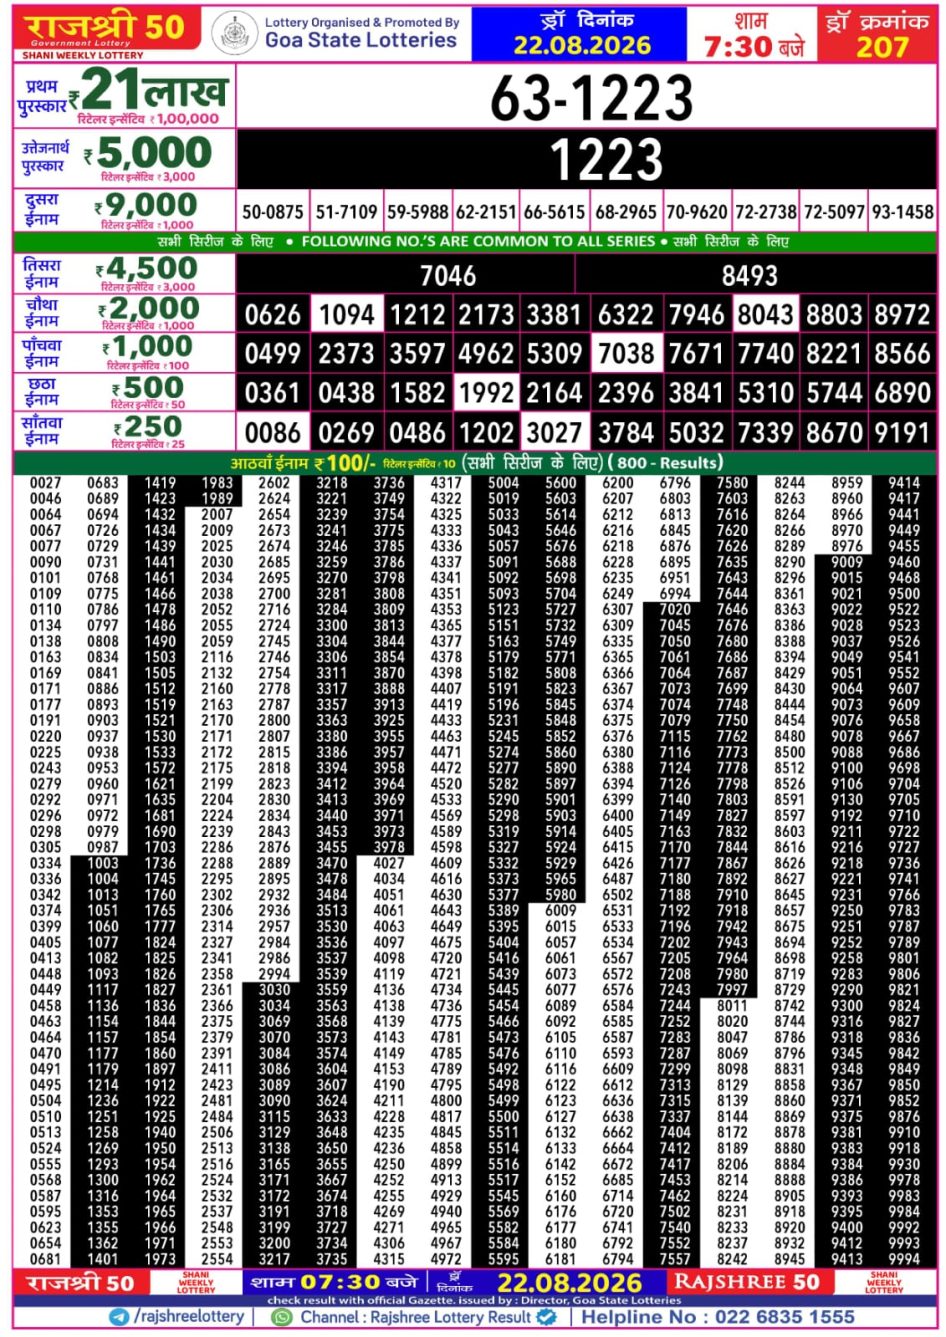The width and height of the screenshot is (946, 1337).
Task: Select second prize number 72-2738
Action: coord(766,212)
